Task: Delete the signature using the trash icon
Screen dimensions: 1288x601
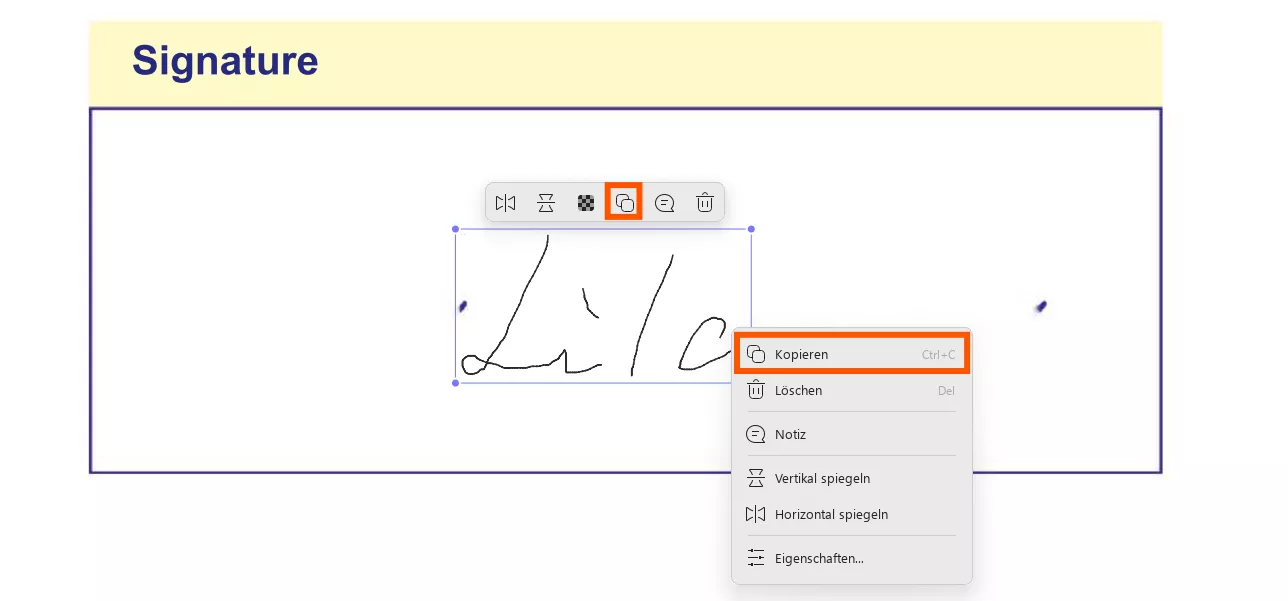Action: tap(704, 202)
